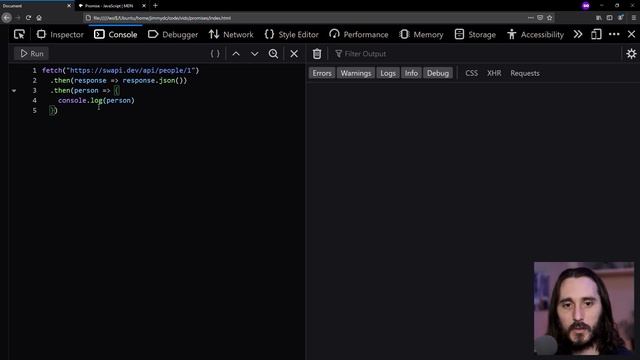Select the Document browser tab
The image size is (640, 360).
point(36,6)
